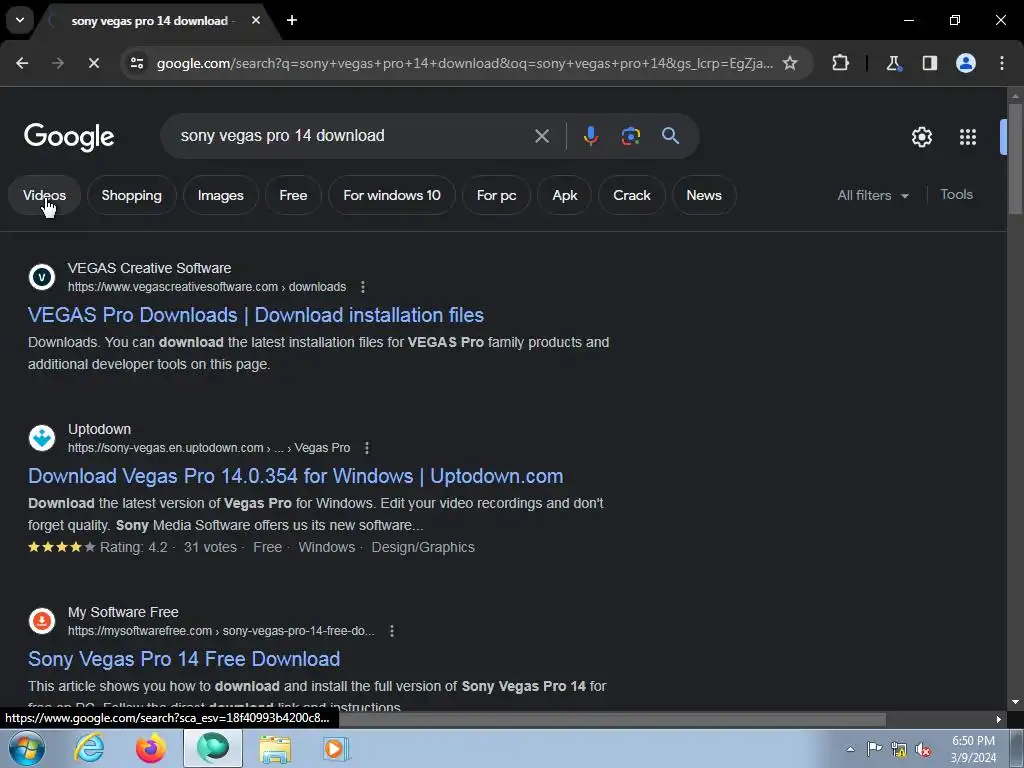The height and width of the screenshot is (768, 1024).
Task: Click sony-vegas.en.uptodown.com URL breadcrumb
Action: pyautogui.click(x=209, y=448)
